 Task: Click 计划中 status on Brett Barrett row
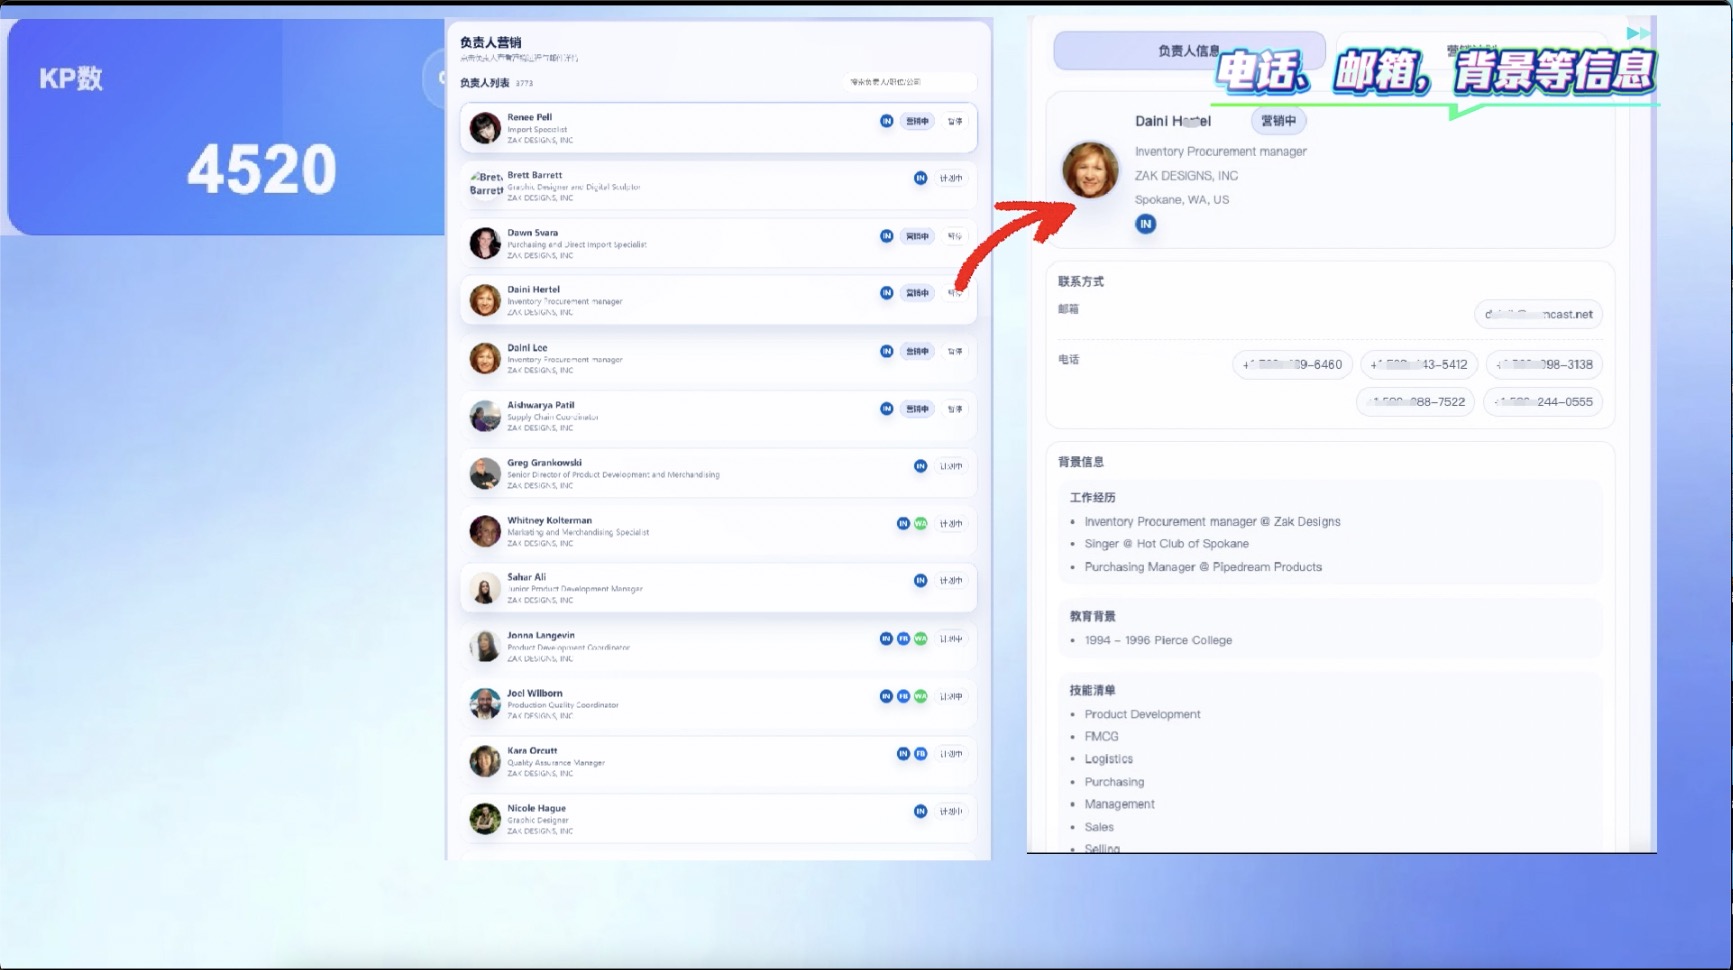coord(951,179)
